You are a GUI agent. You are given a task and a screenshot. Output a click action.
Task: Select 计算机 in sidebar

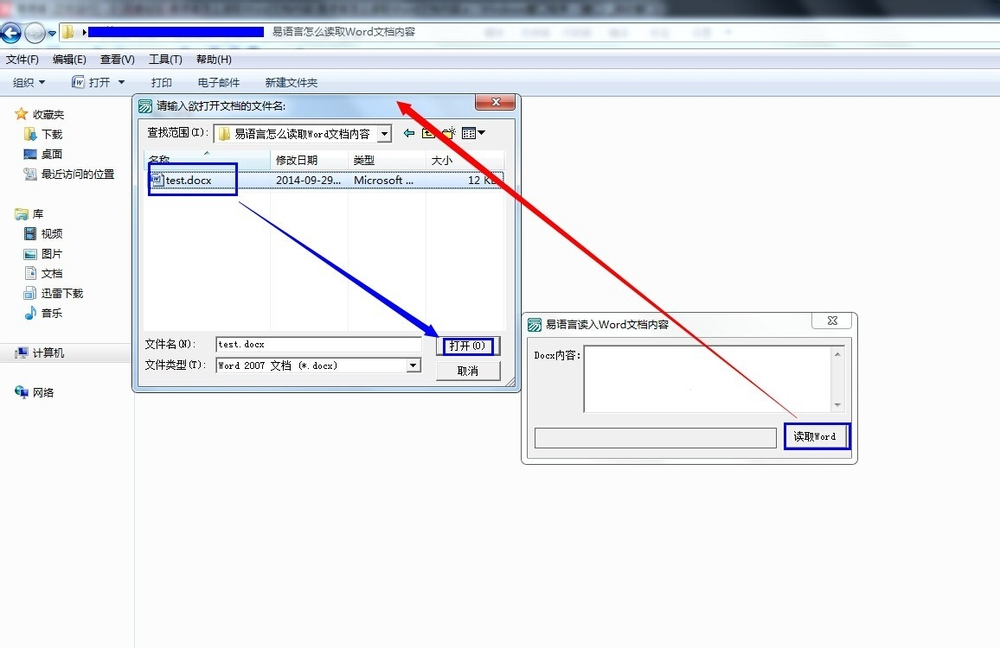point(40,353)
